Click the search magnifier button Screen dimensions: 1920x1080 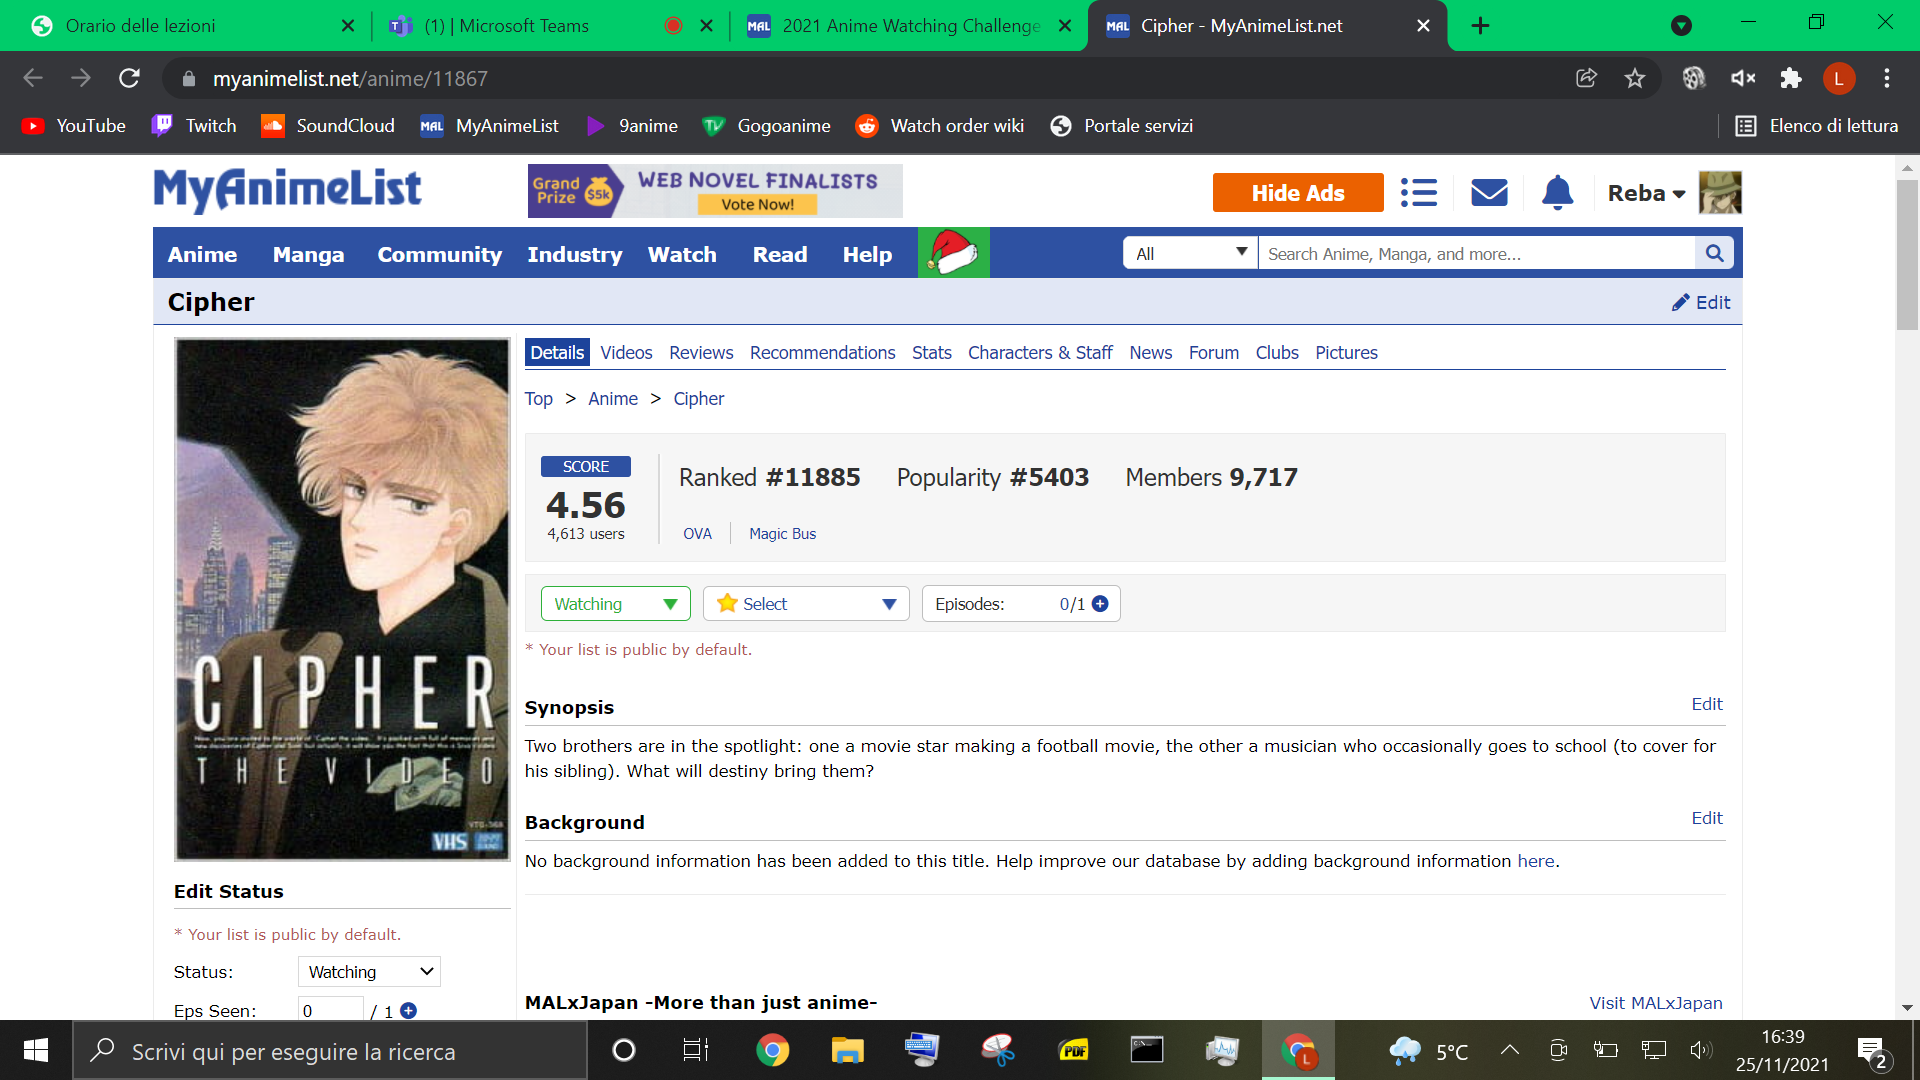pyautogui.click(x=1714, y=254)
